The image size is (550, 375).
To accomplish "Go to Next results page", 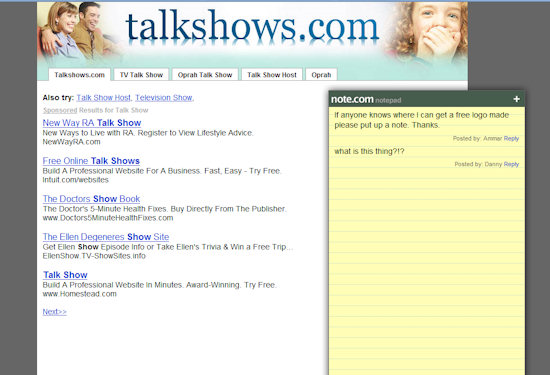I will click(x=55, y=312).
